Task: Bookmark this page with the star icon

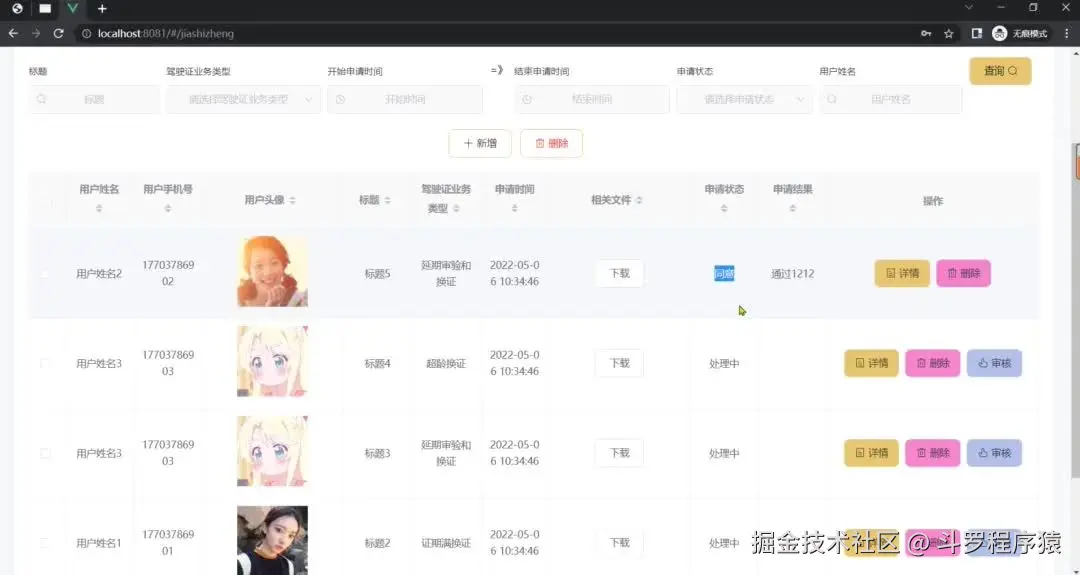Action: point(948,33)
